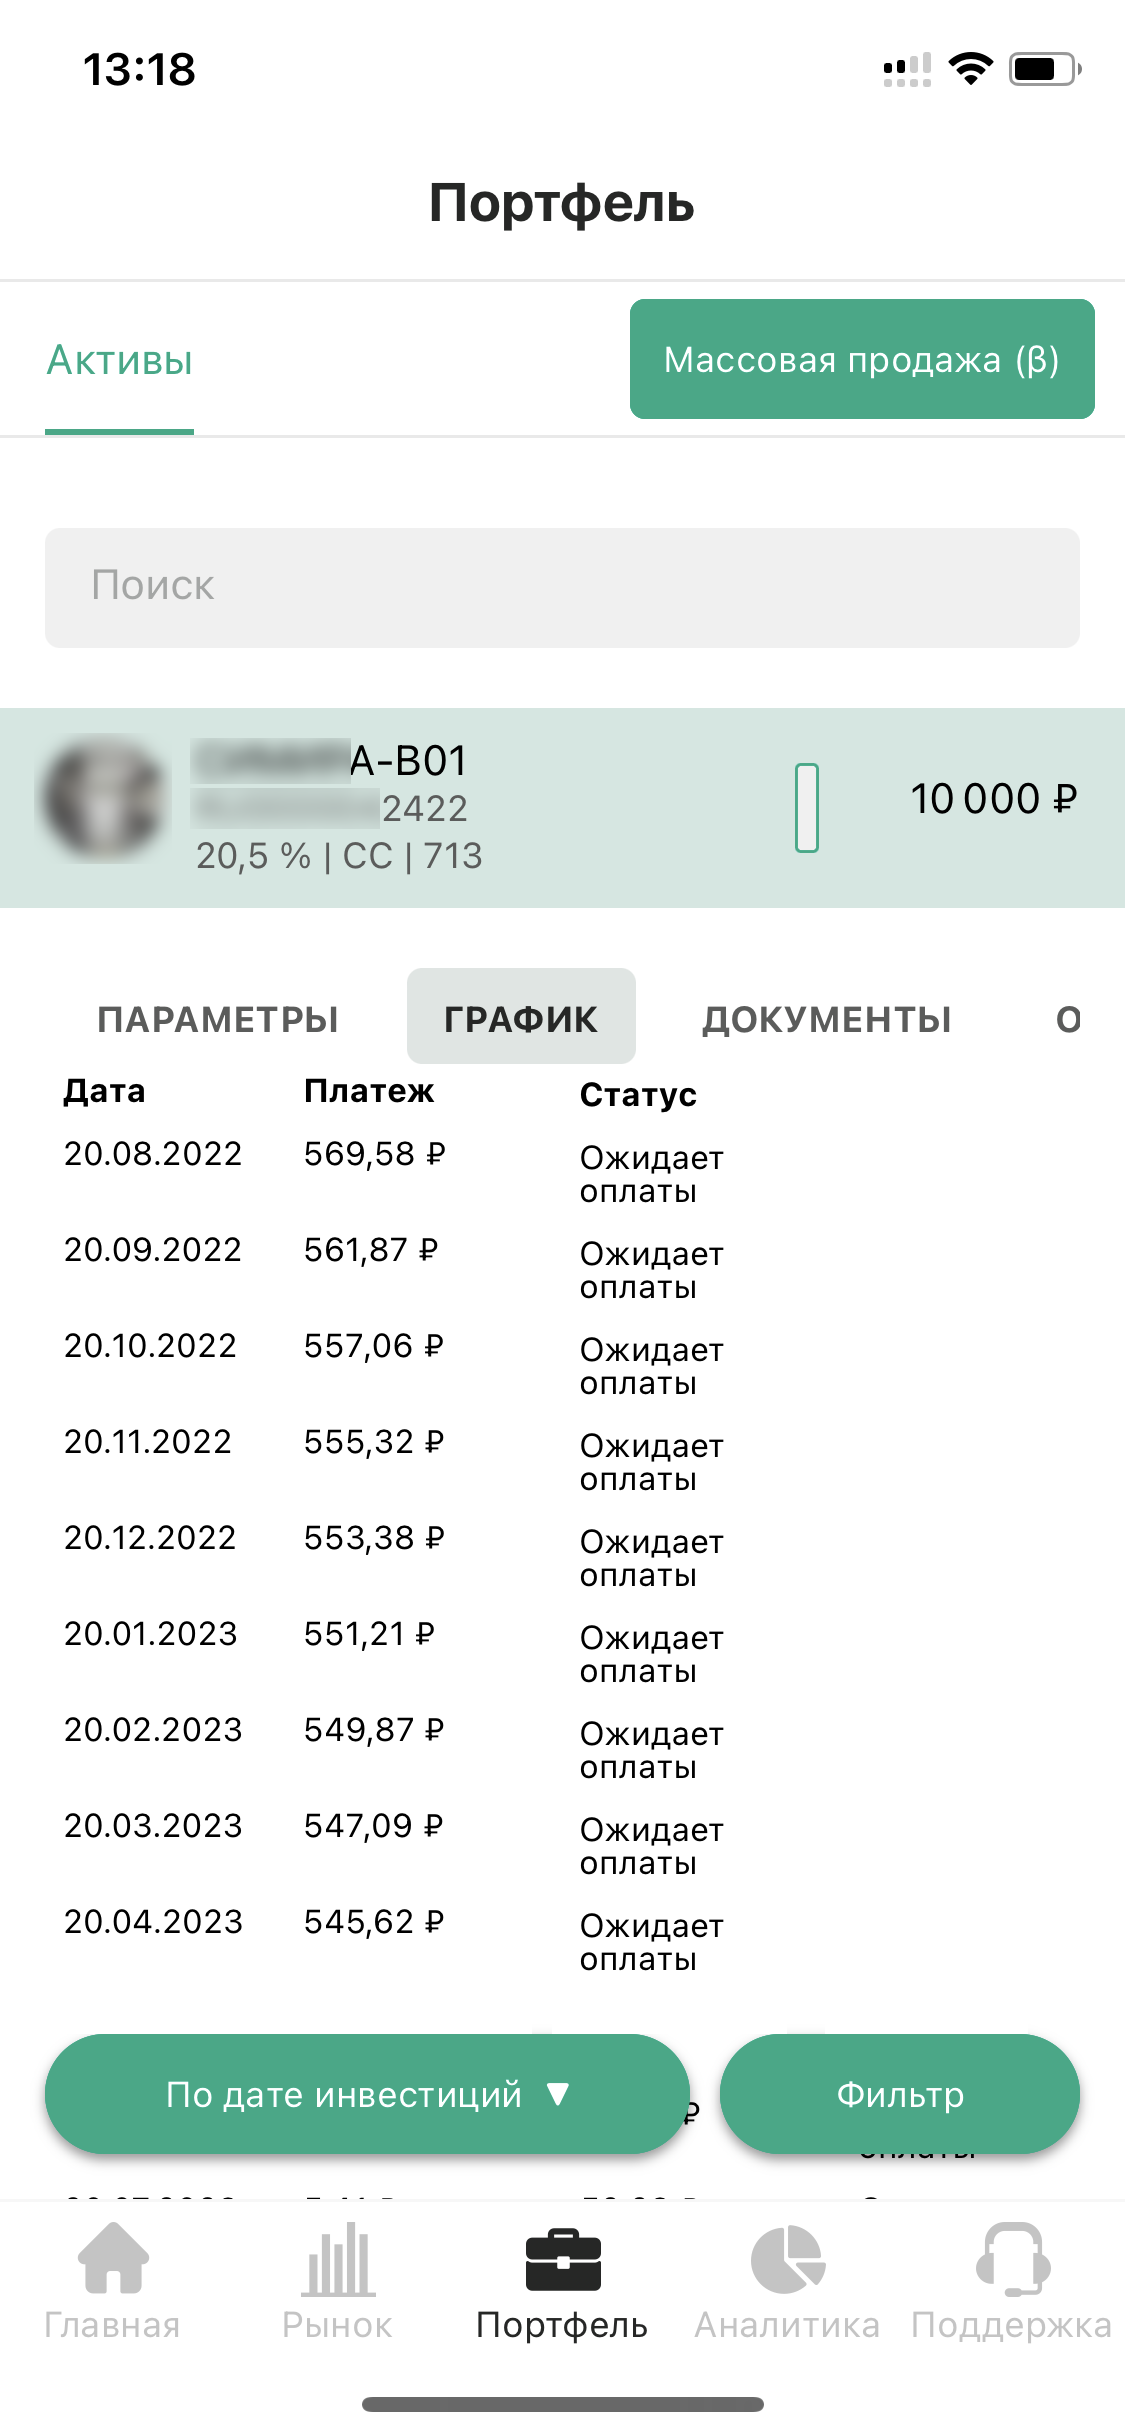Click the dropdown arrow on sort button
The height and width of the screenshot is (2436, 1125).
tap(558, 2093)
